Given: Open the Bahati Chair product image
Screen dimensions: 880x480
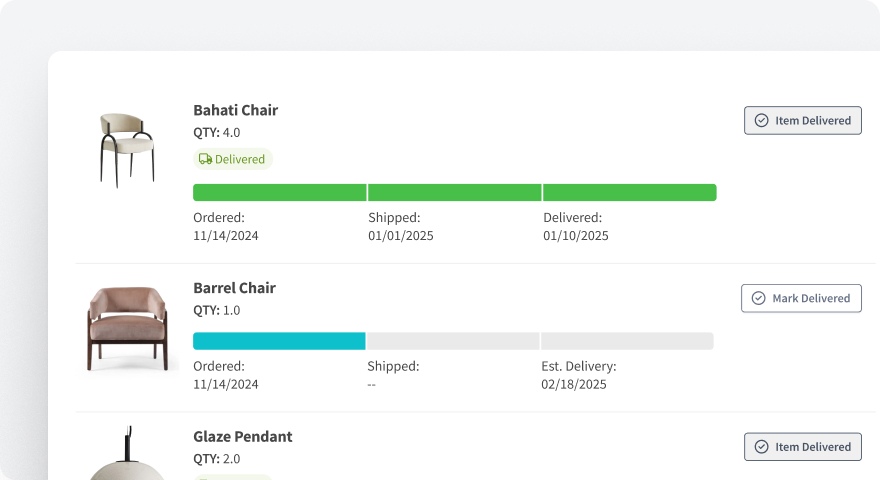Looking at the screenshot, I should pos(126,149).
